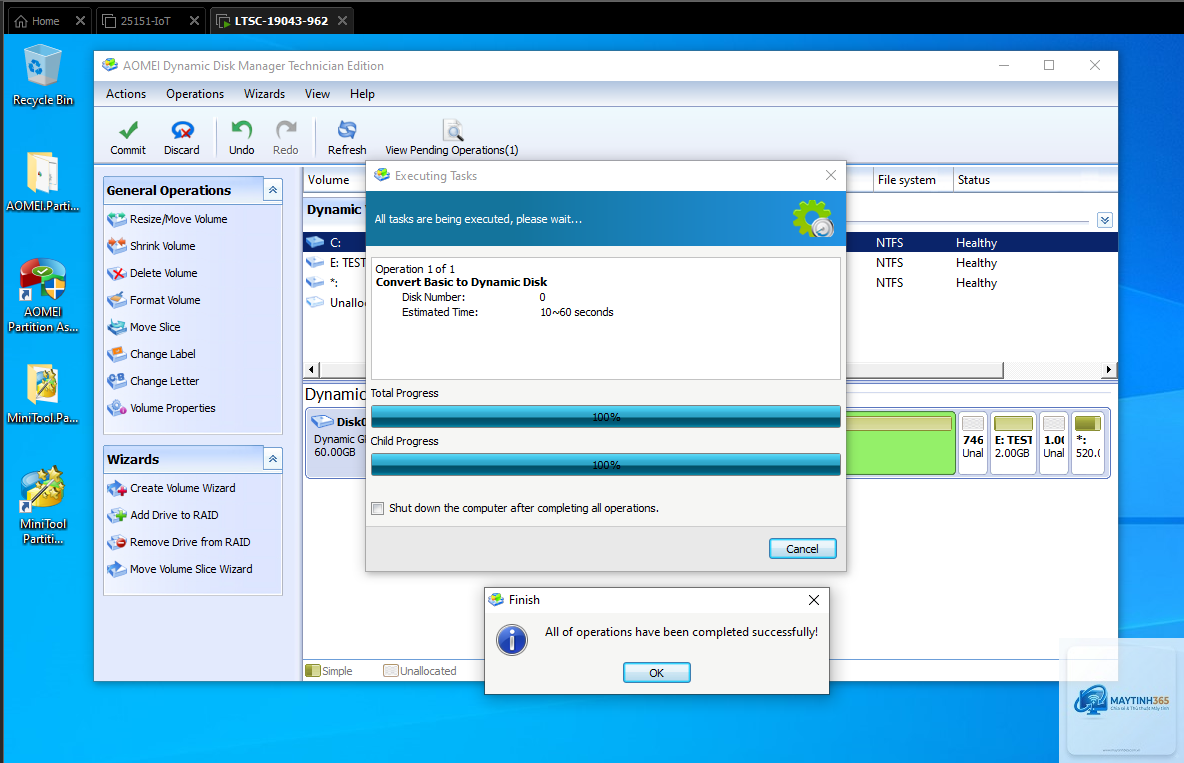Open Volume Properties
This screenshot has width=1184, height=763.
[x=172, y=408]
